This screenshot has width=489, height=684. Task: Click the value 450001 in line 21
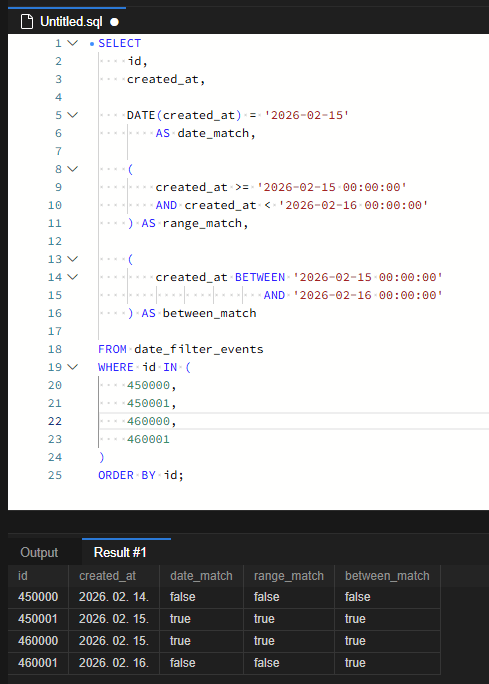tap(148, 403)
